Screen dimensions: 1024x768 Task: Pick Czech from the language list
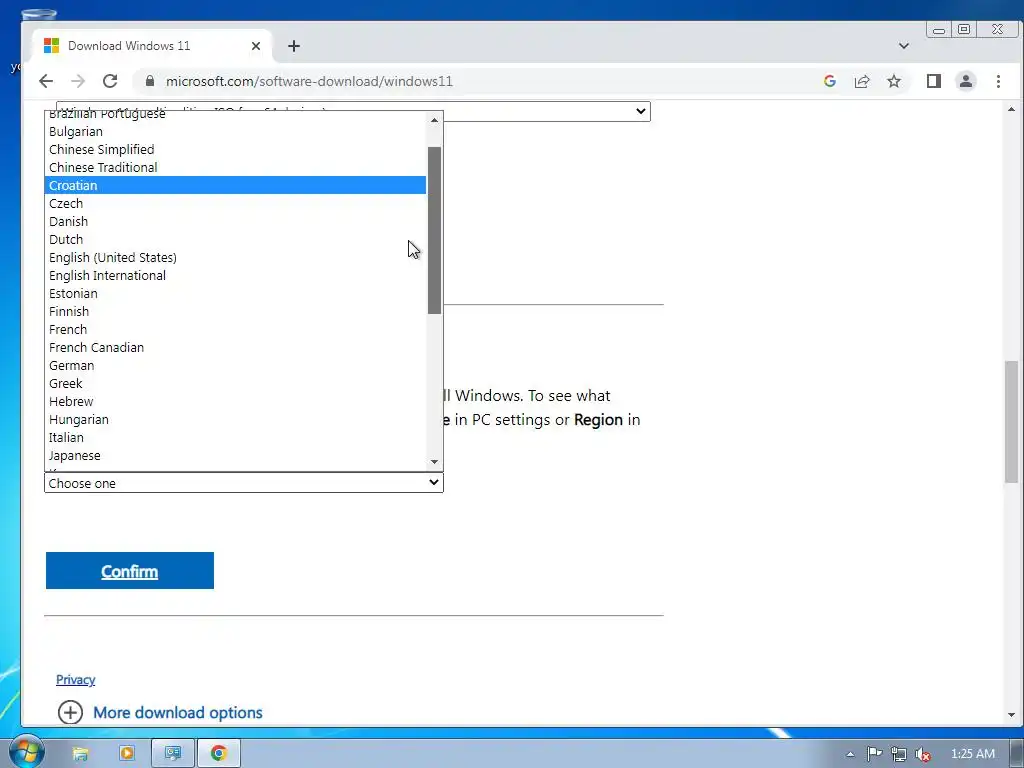235,203
